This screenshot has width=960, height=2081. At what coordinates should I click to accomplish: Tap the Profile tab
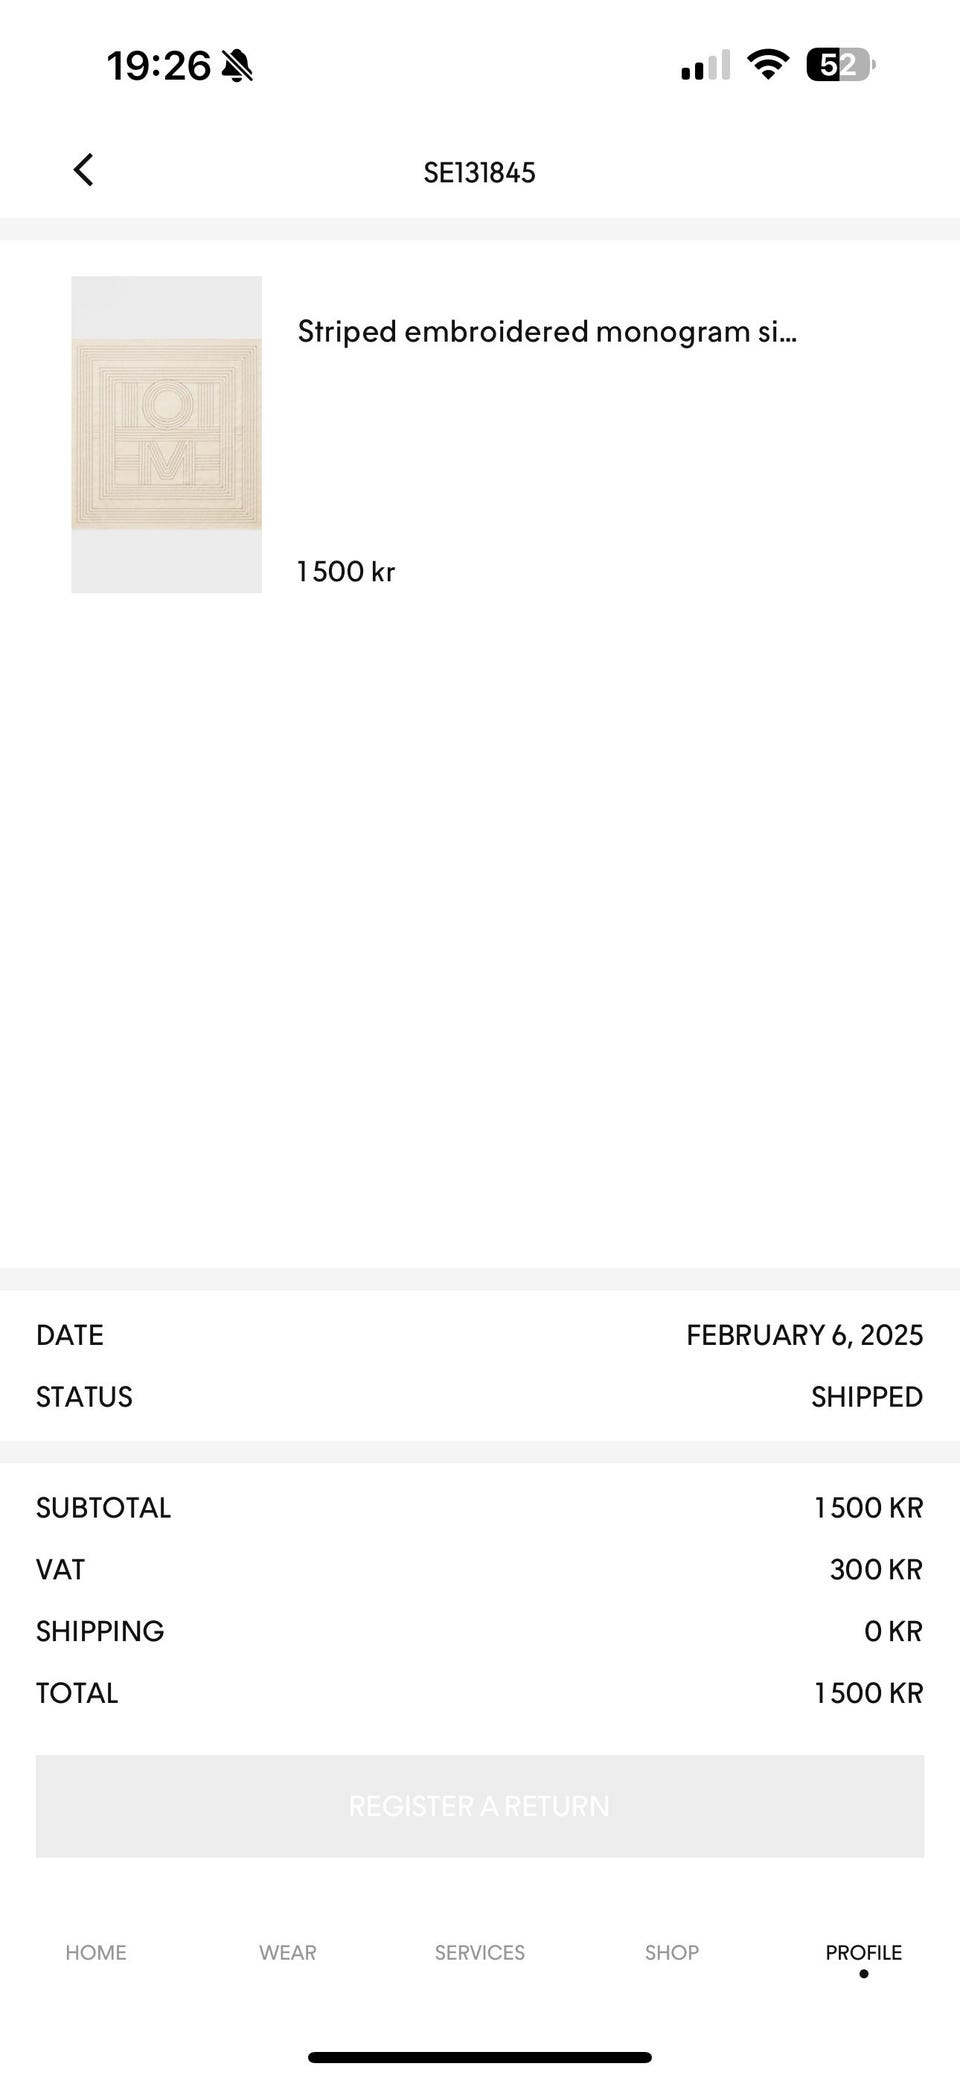[x=863, y=1952]
